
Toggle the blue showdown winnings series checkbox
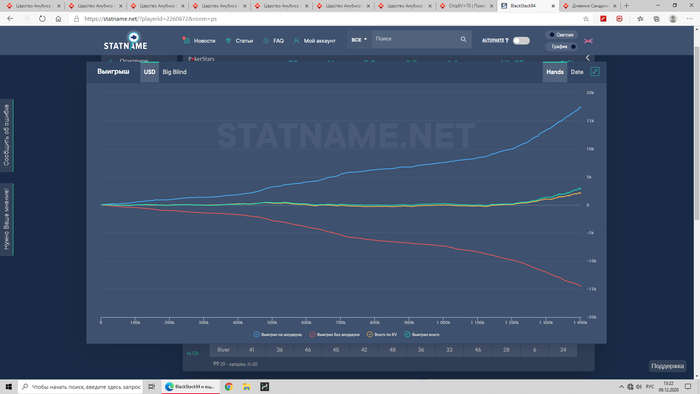(256, 334)
